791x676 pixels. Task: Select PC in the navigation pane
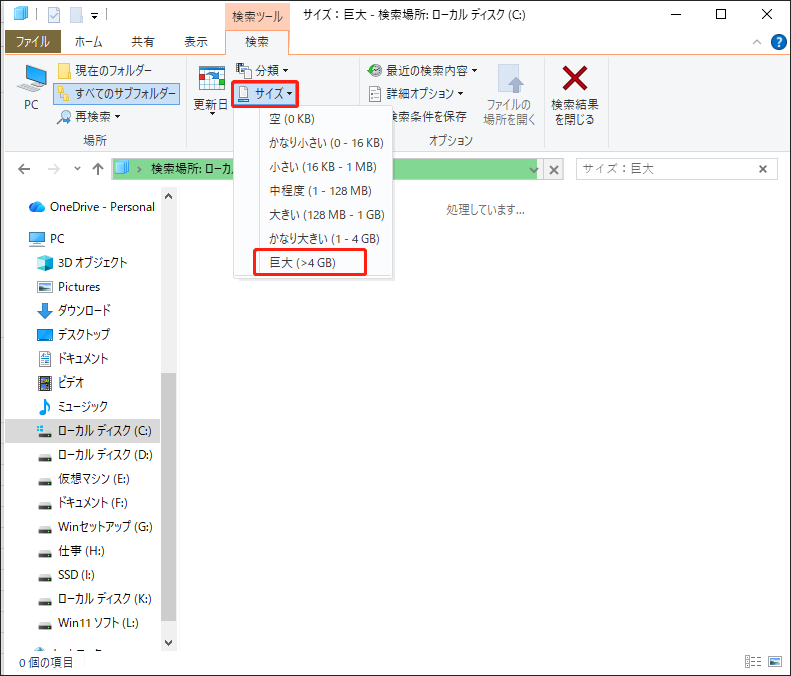click(46, 239)
